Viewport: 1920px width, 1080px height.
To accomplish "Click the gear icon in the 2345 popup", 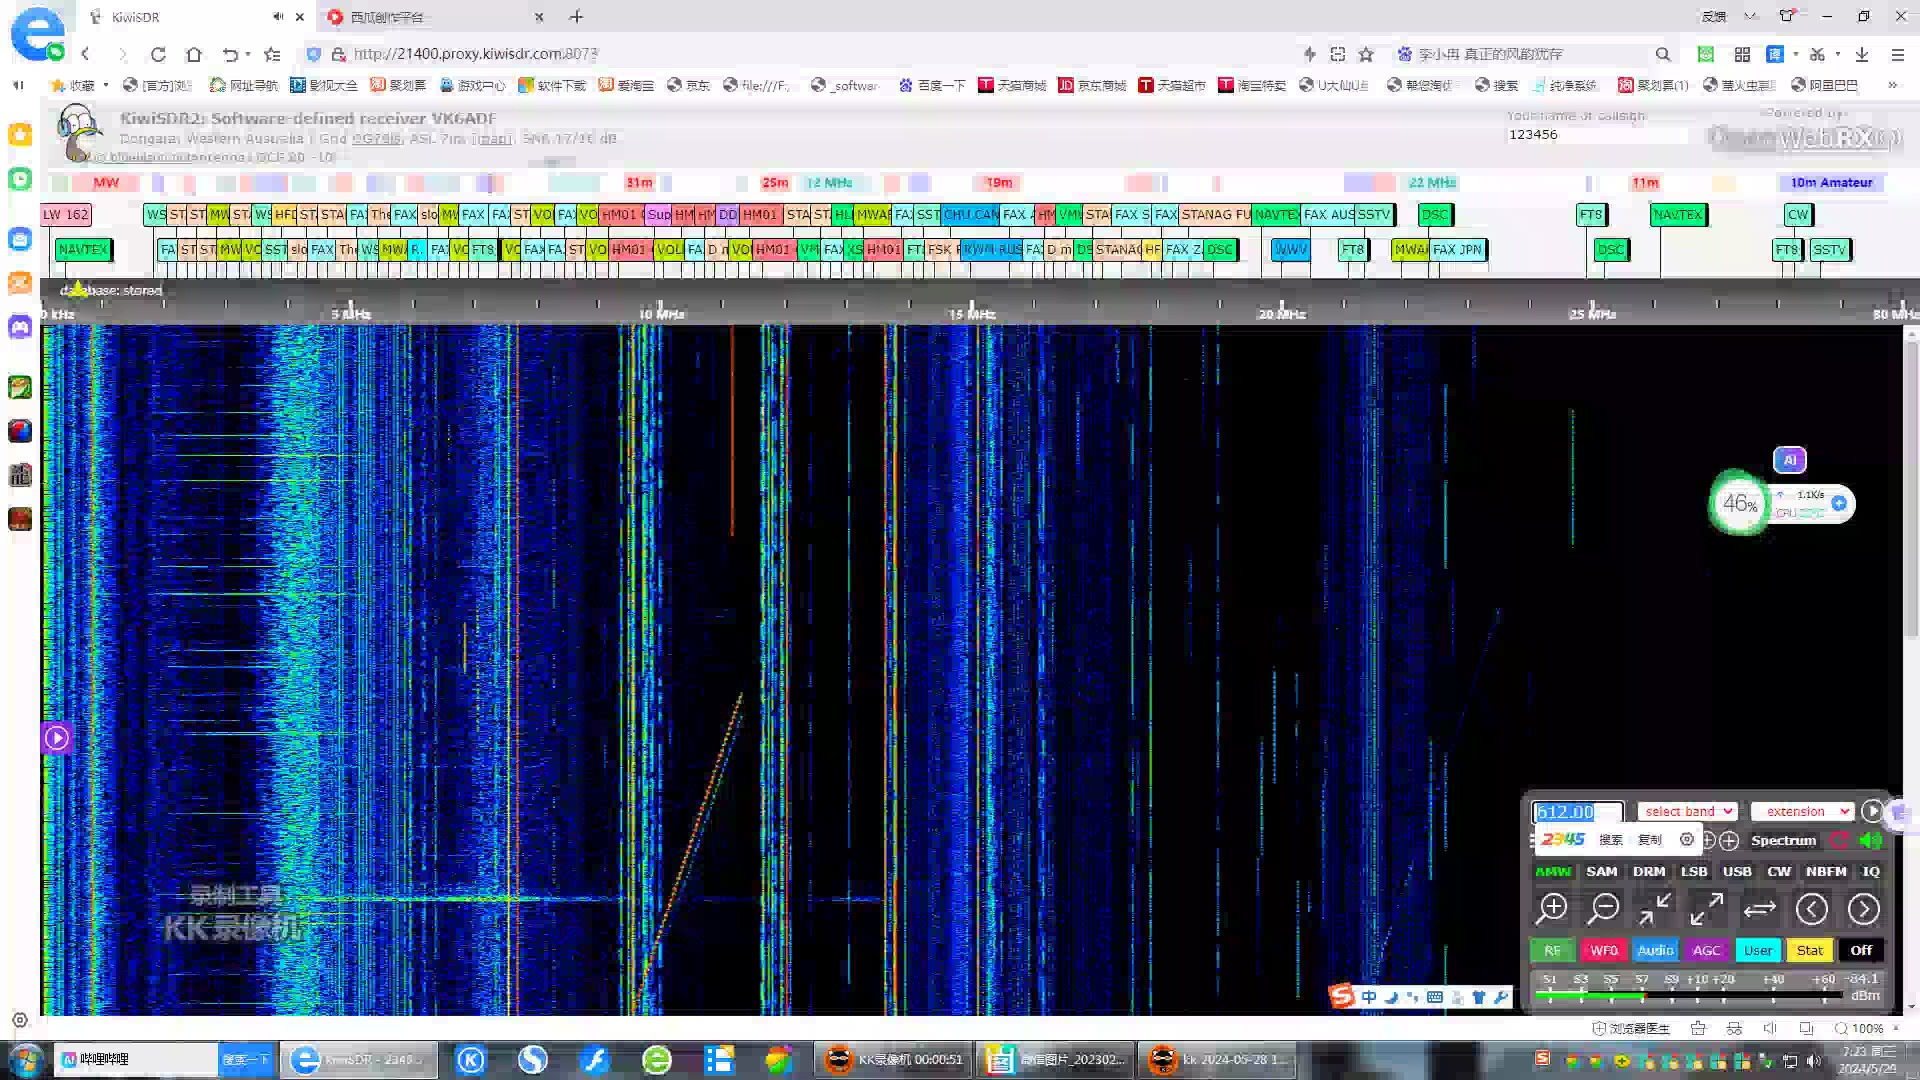I will [x=1687, y=840].
